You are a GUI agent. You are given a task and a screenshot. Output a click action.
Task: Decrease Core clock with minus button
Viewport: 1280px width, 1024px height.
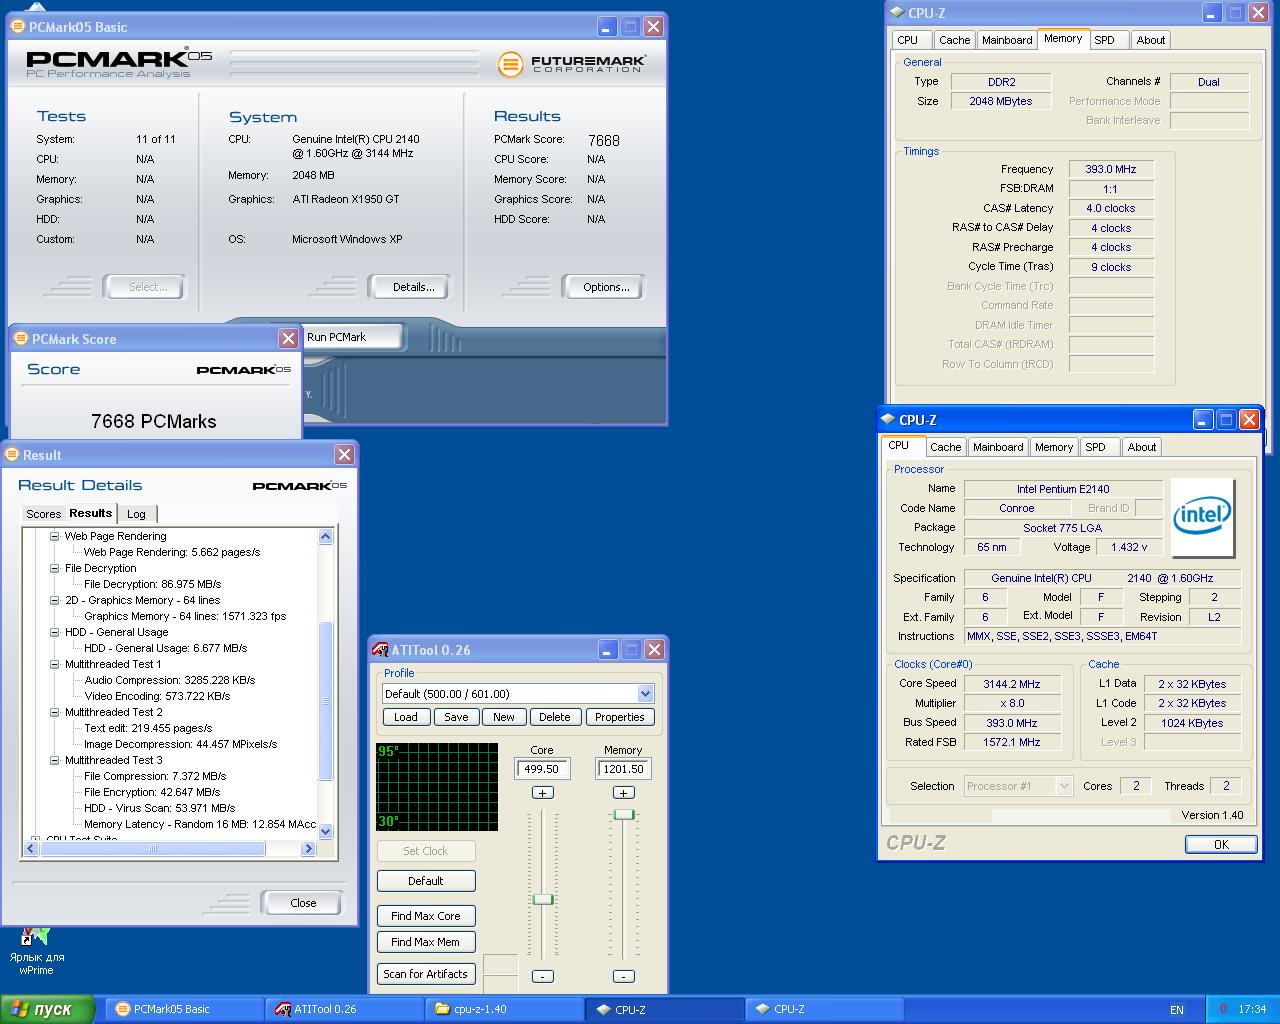point(542,976)
